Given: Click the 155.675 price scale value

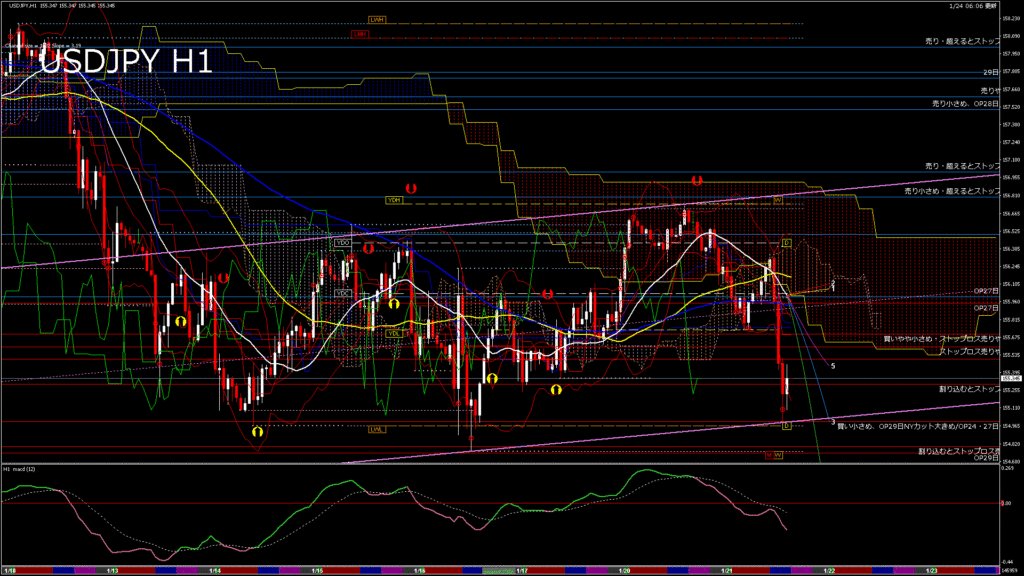Looking at the screenshot, I should pyautogui.click(x=1011, y=337).
